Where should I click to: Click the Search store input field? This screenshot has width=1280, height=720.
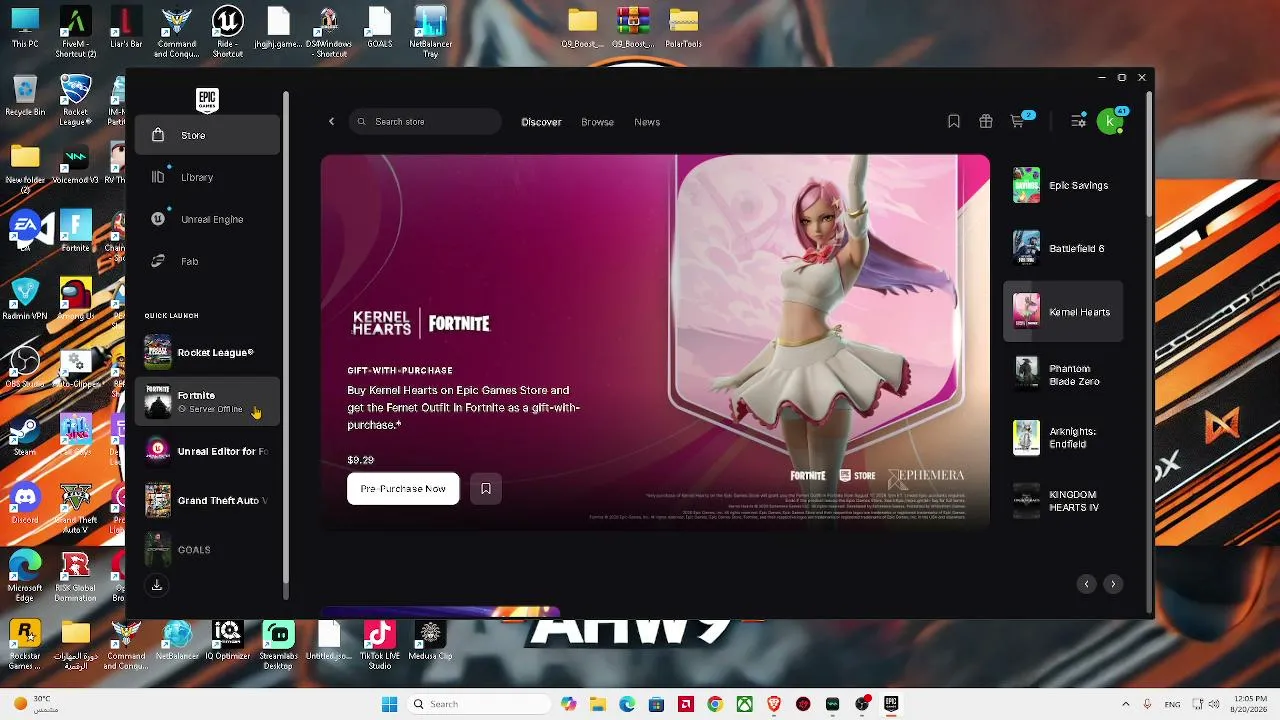coord(425,122)
